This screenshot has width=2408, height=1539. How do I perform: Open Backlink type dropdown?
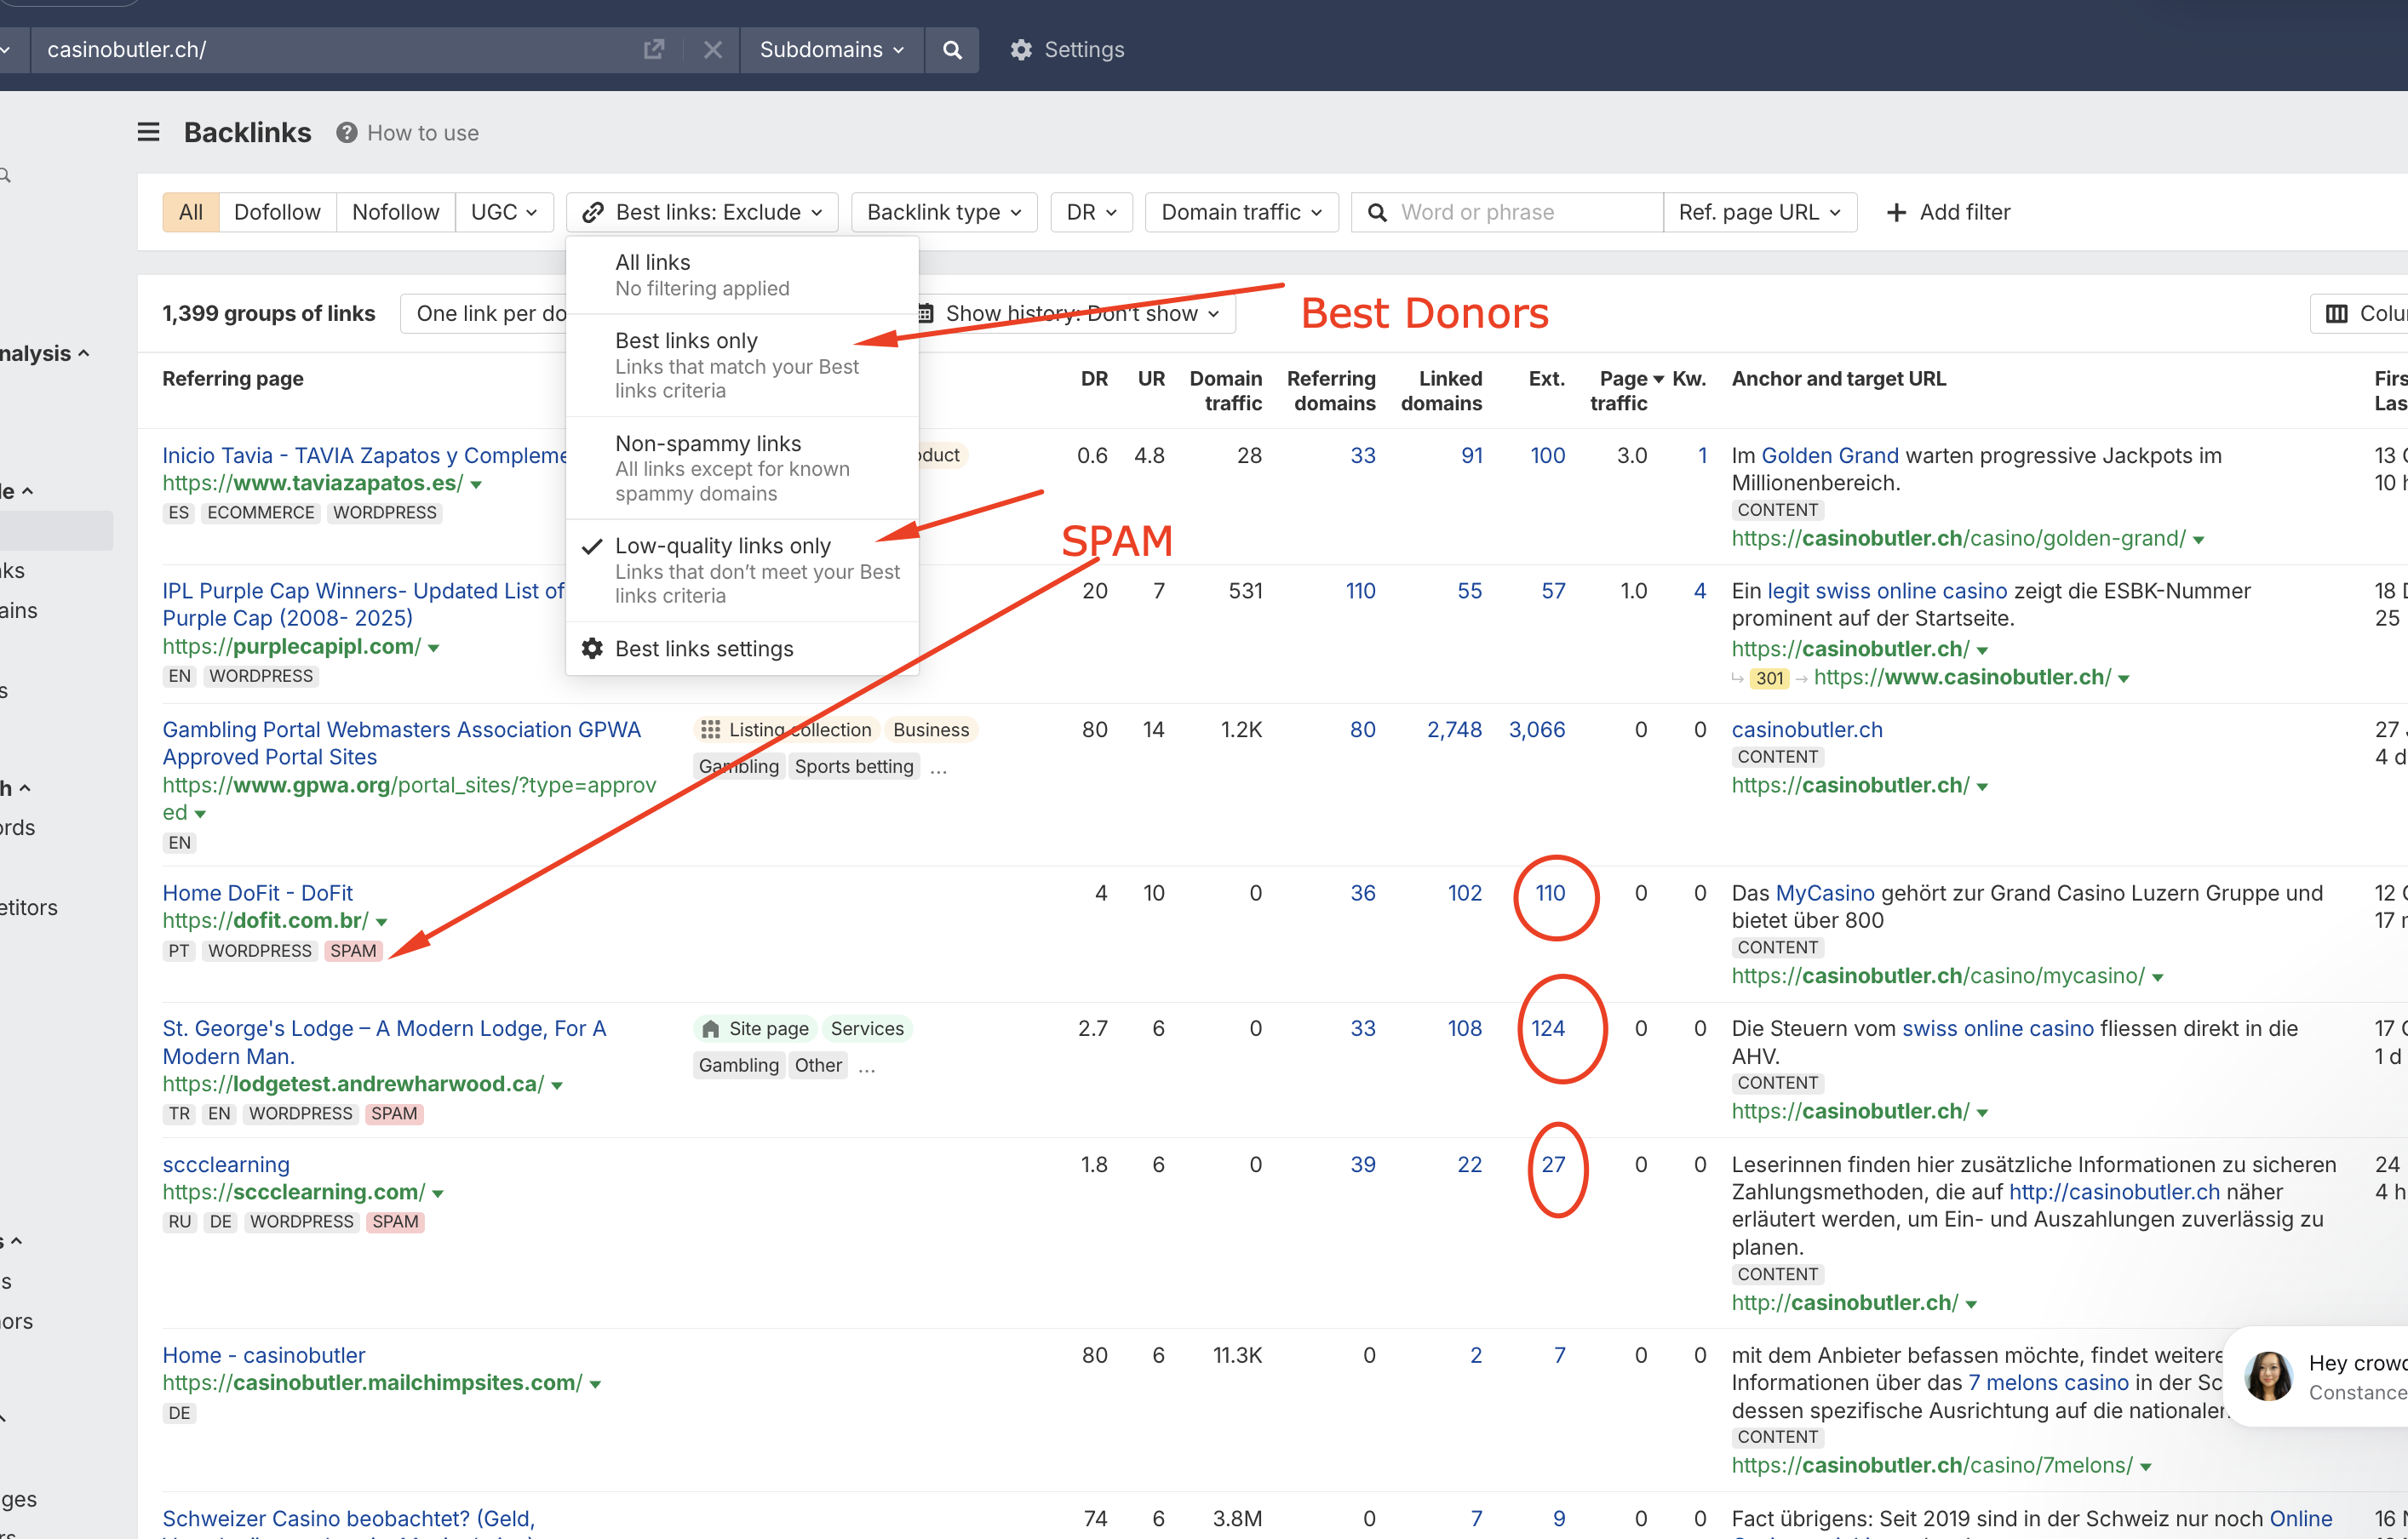[944, 212]
